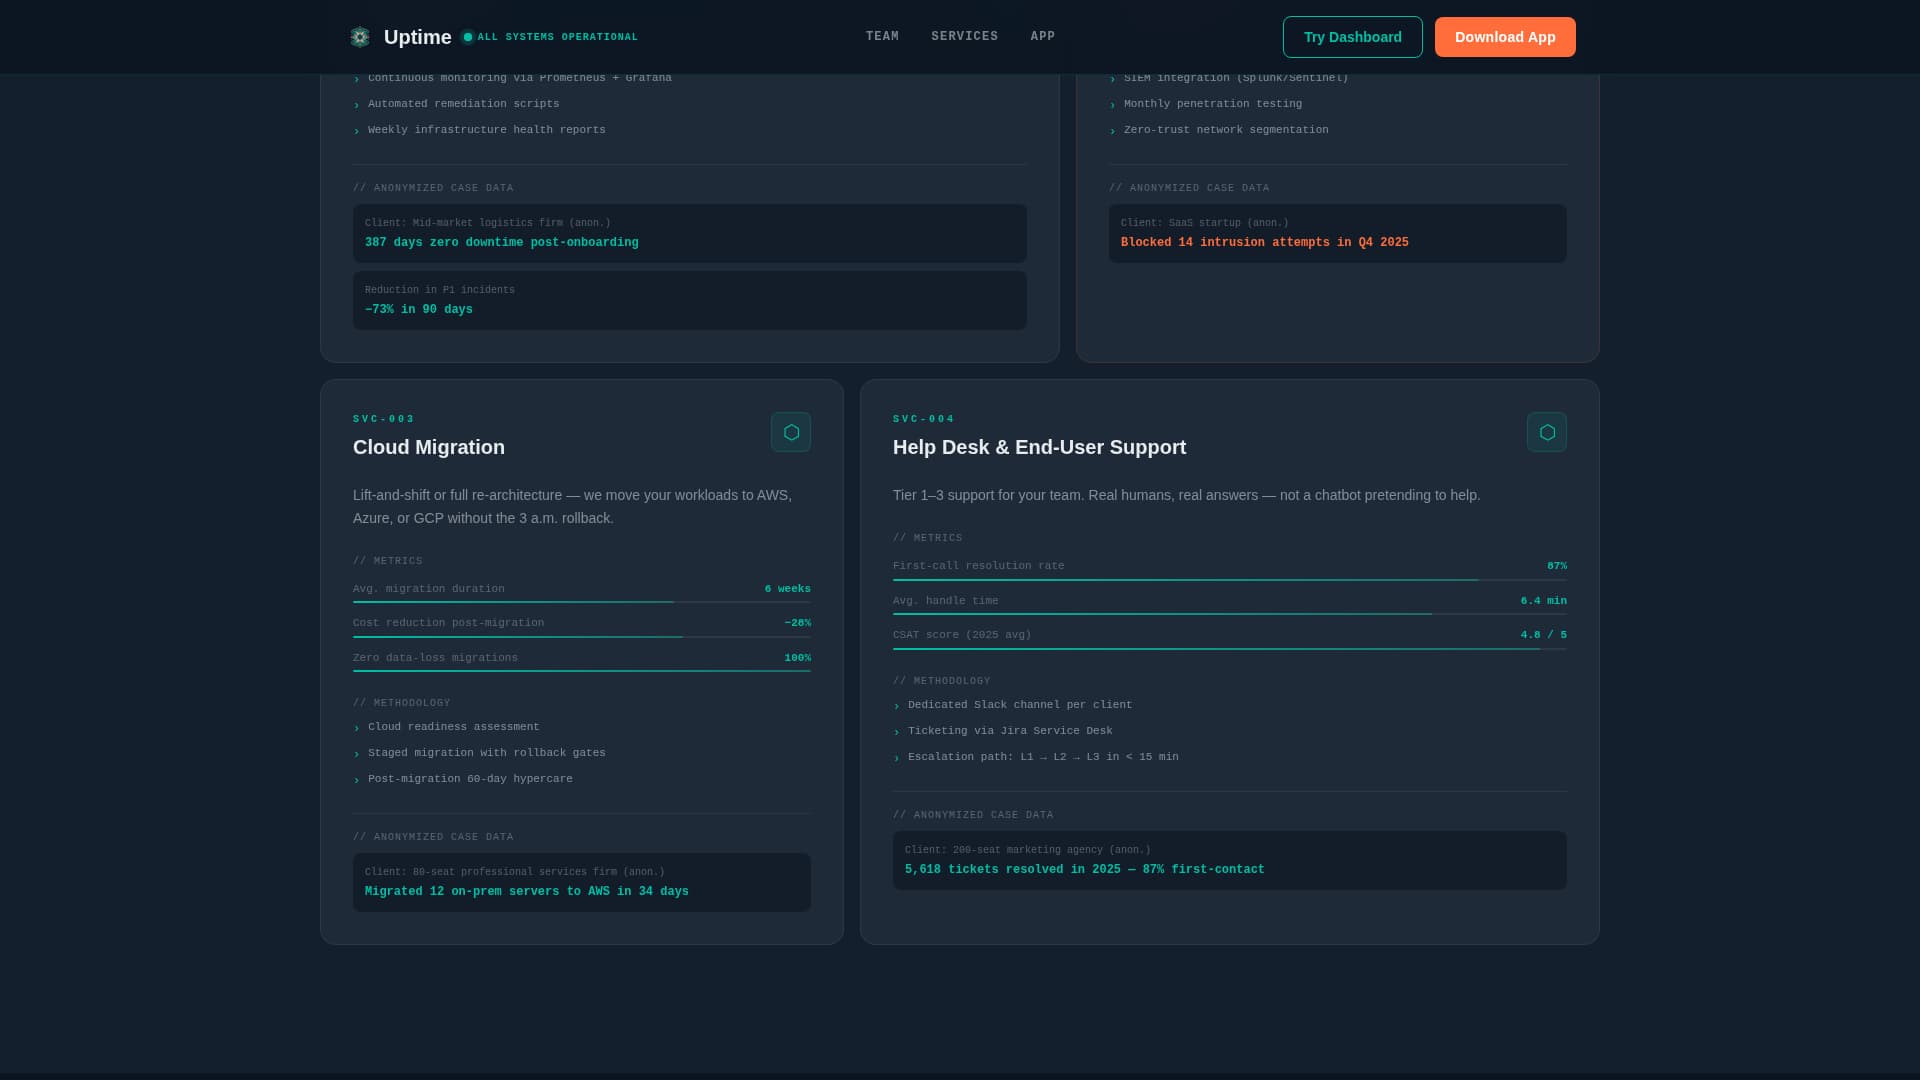Viewport: 1920px width, 1080px height.
Task: Open the APP navigation item
Action: point(1042,36)
